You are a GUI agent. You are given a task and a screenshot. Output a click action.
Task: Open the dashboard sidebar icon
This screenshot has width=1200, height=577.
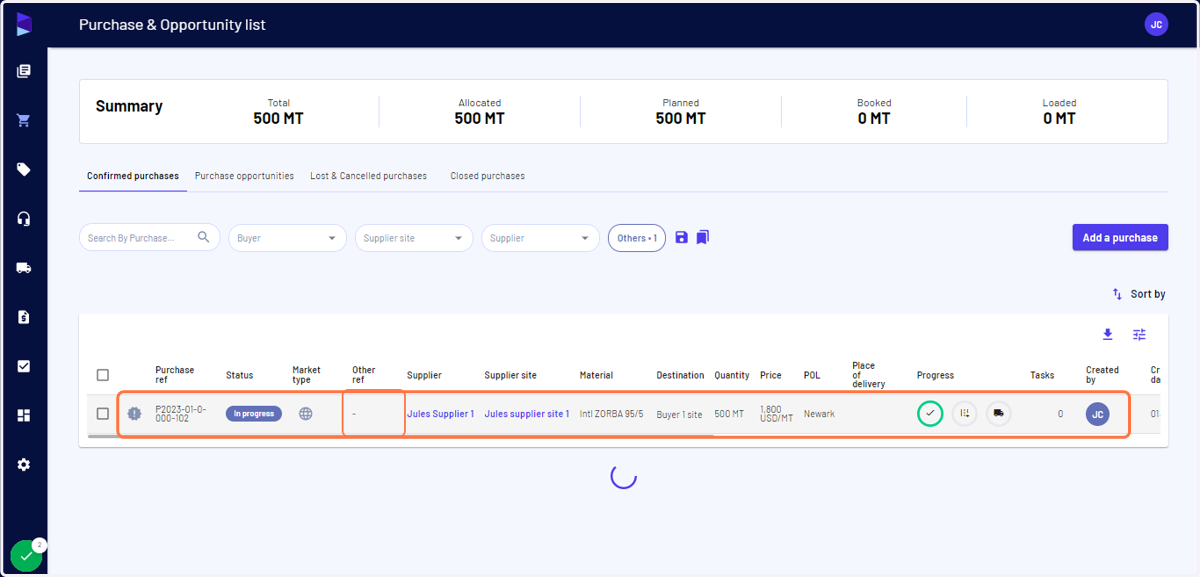click(x=24, y=415)
